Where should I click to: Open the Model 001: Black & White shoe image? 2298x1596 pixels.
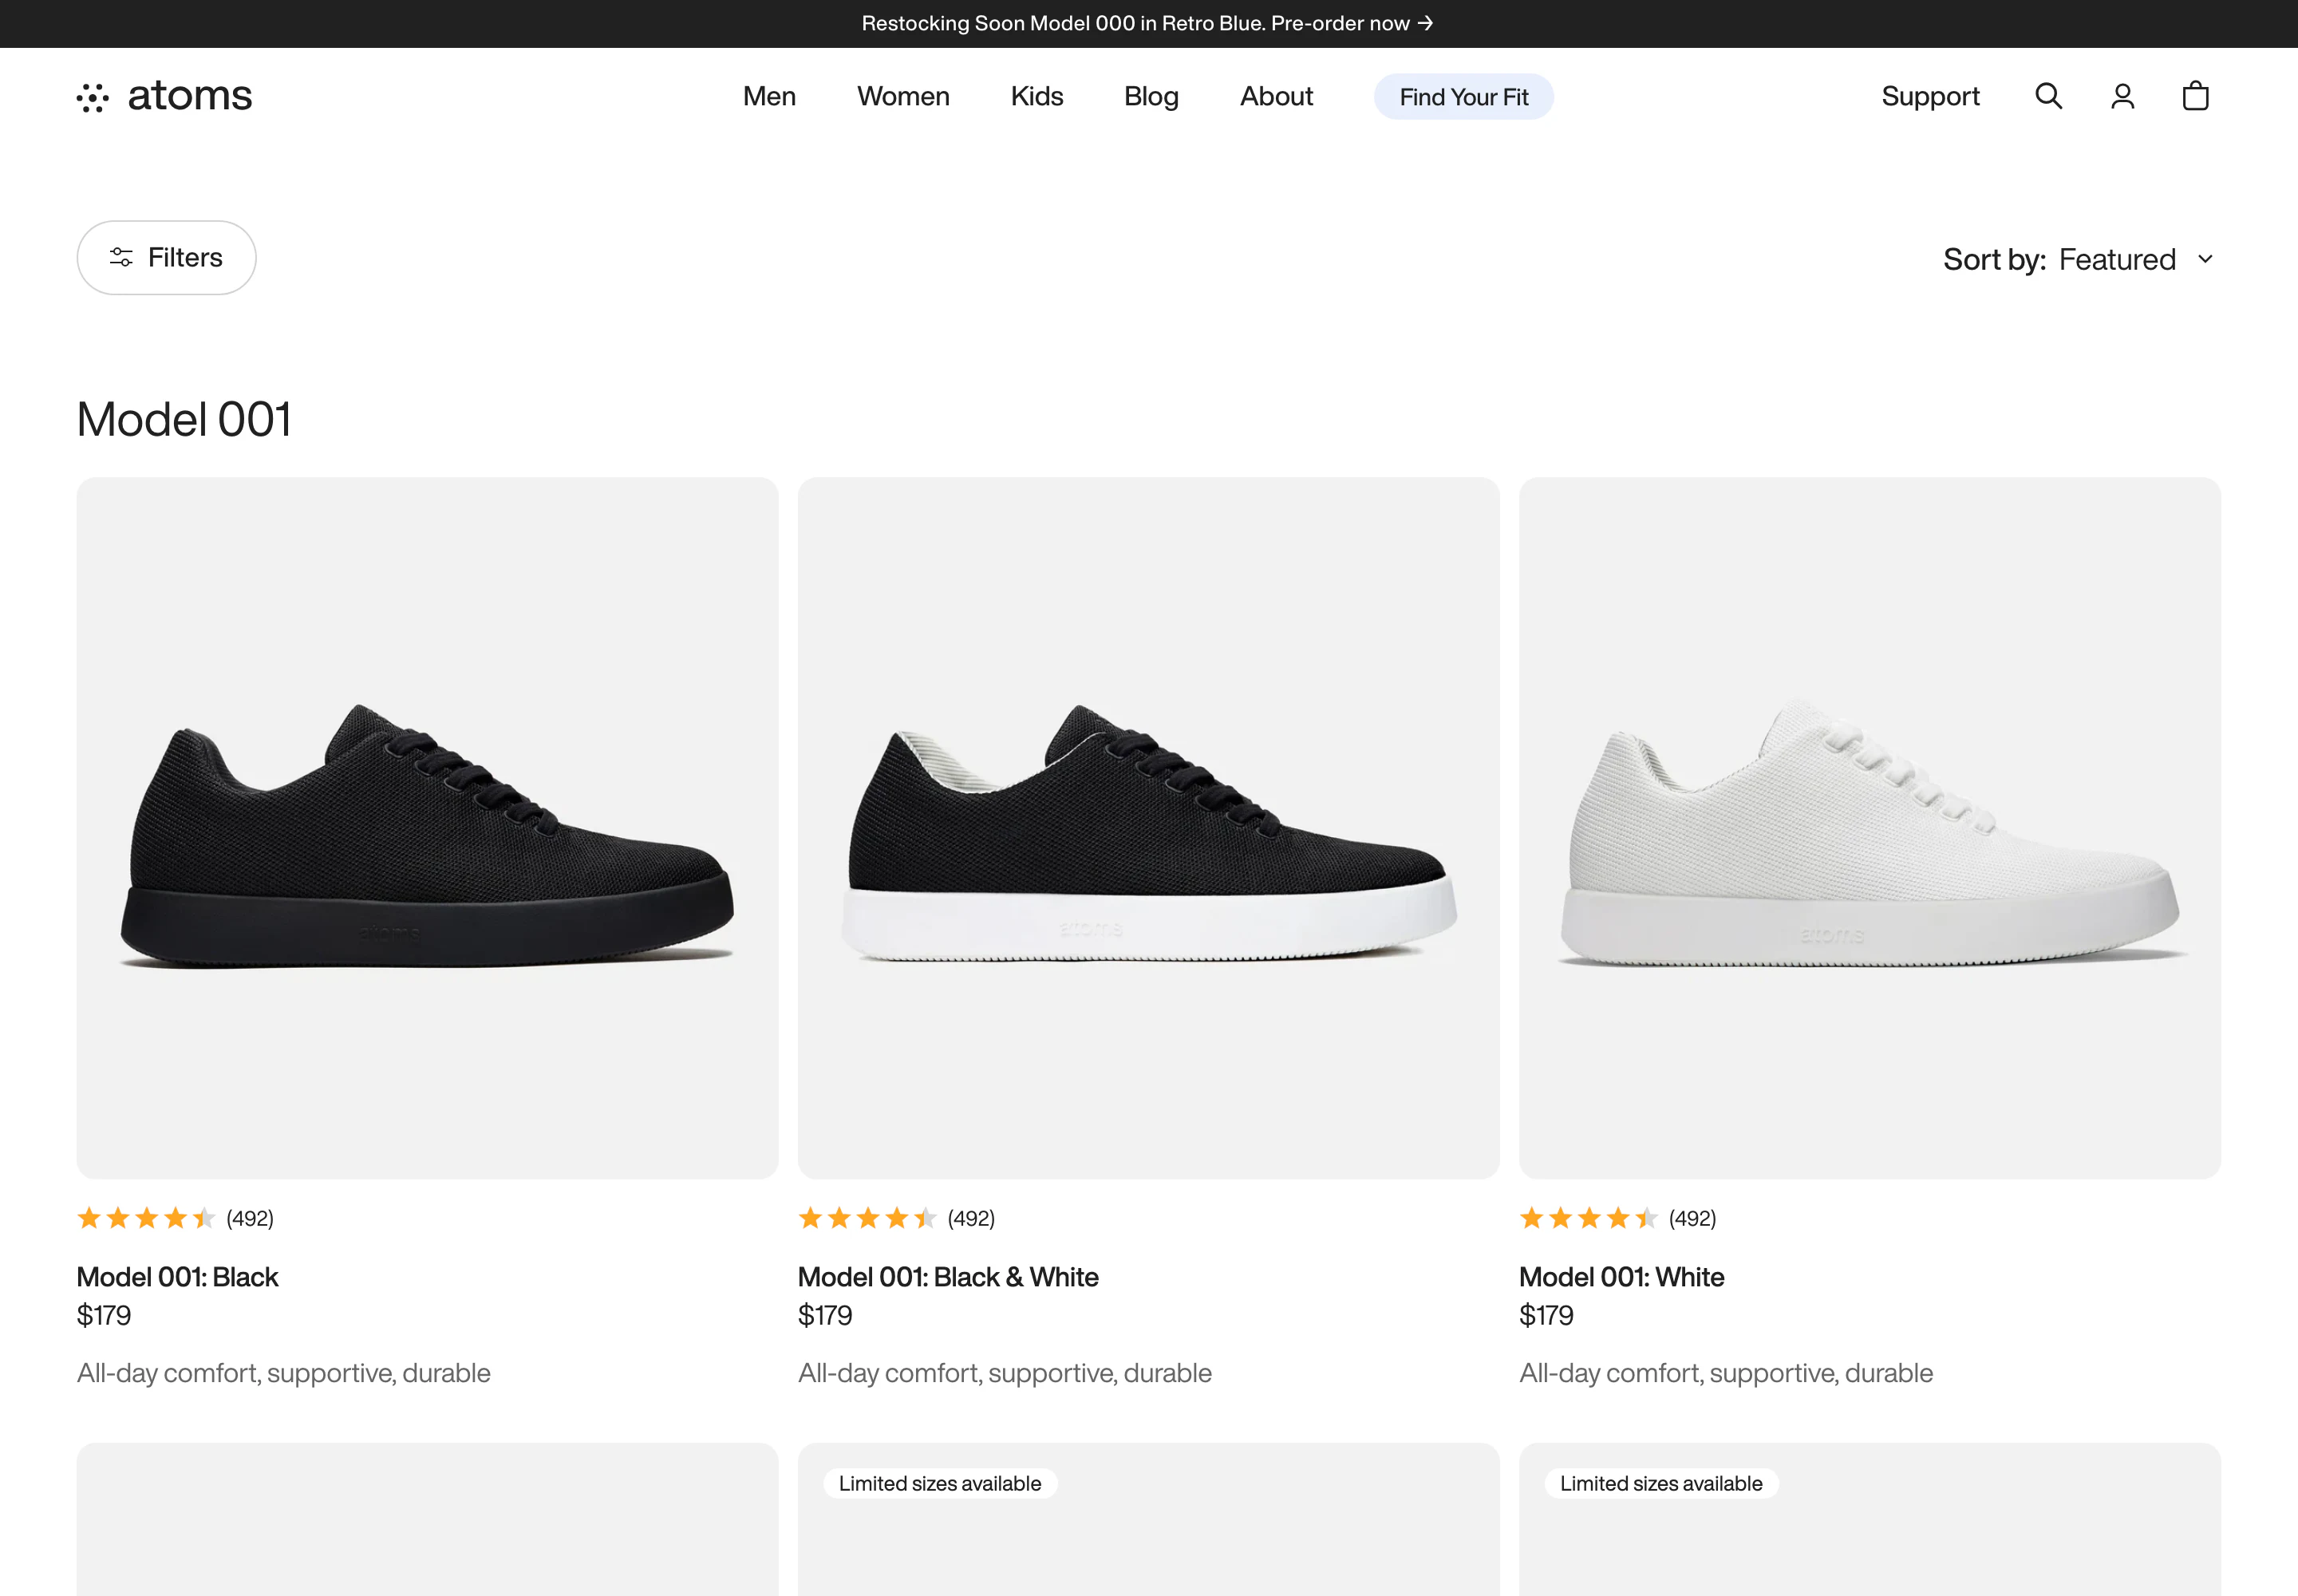pyautogui.click(x=1148, y=828)
